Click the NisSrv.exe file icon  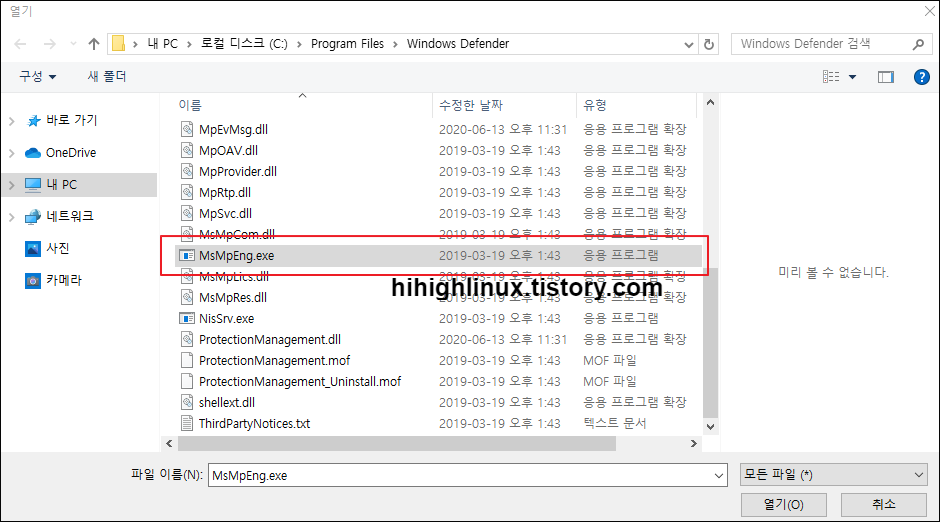[187, 318]
